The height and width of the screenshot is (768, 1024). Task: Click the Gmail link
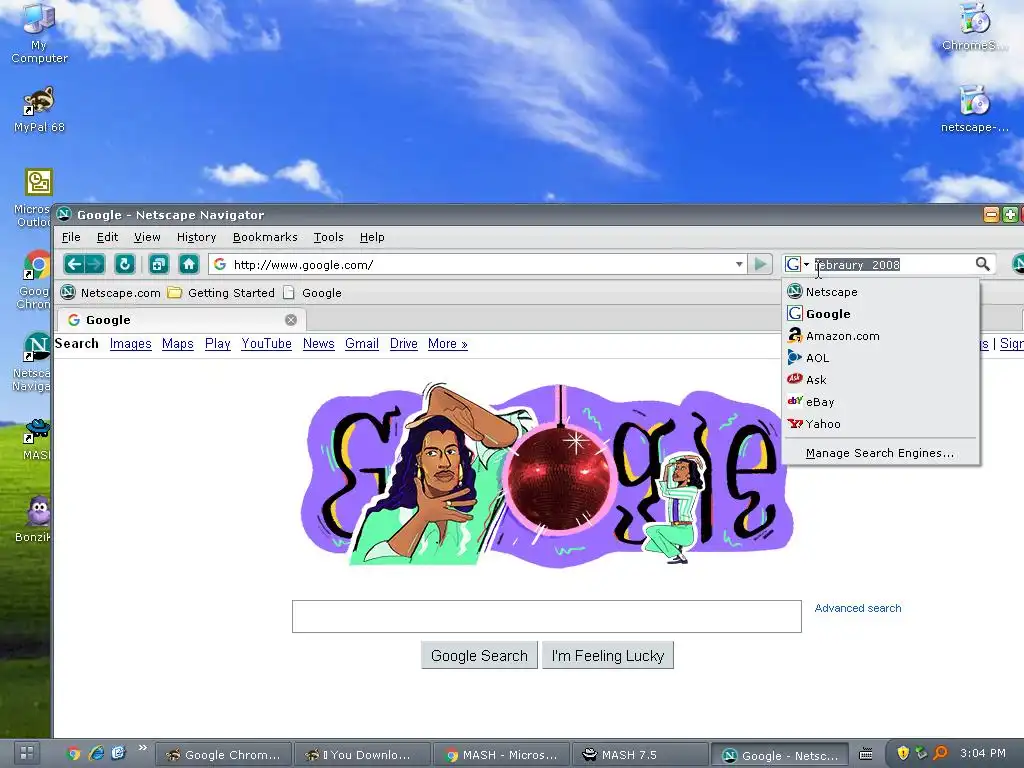[362, 344]
